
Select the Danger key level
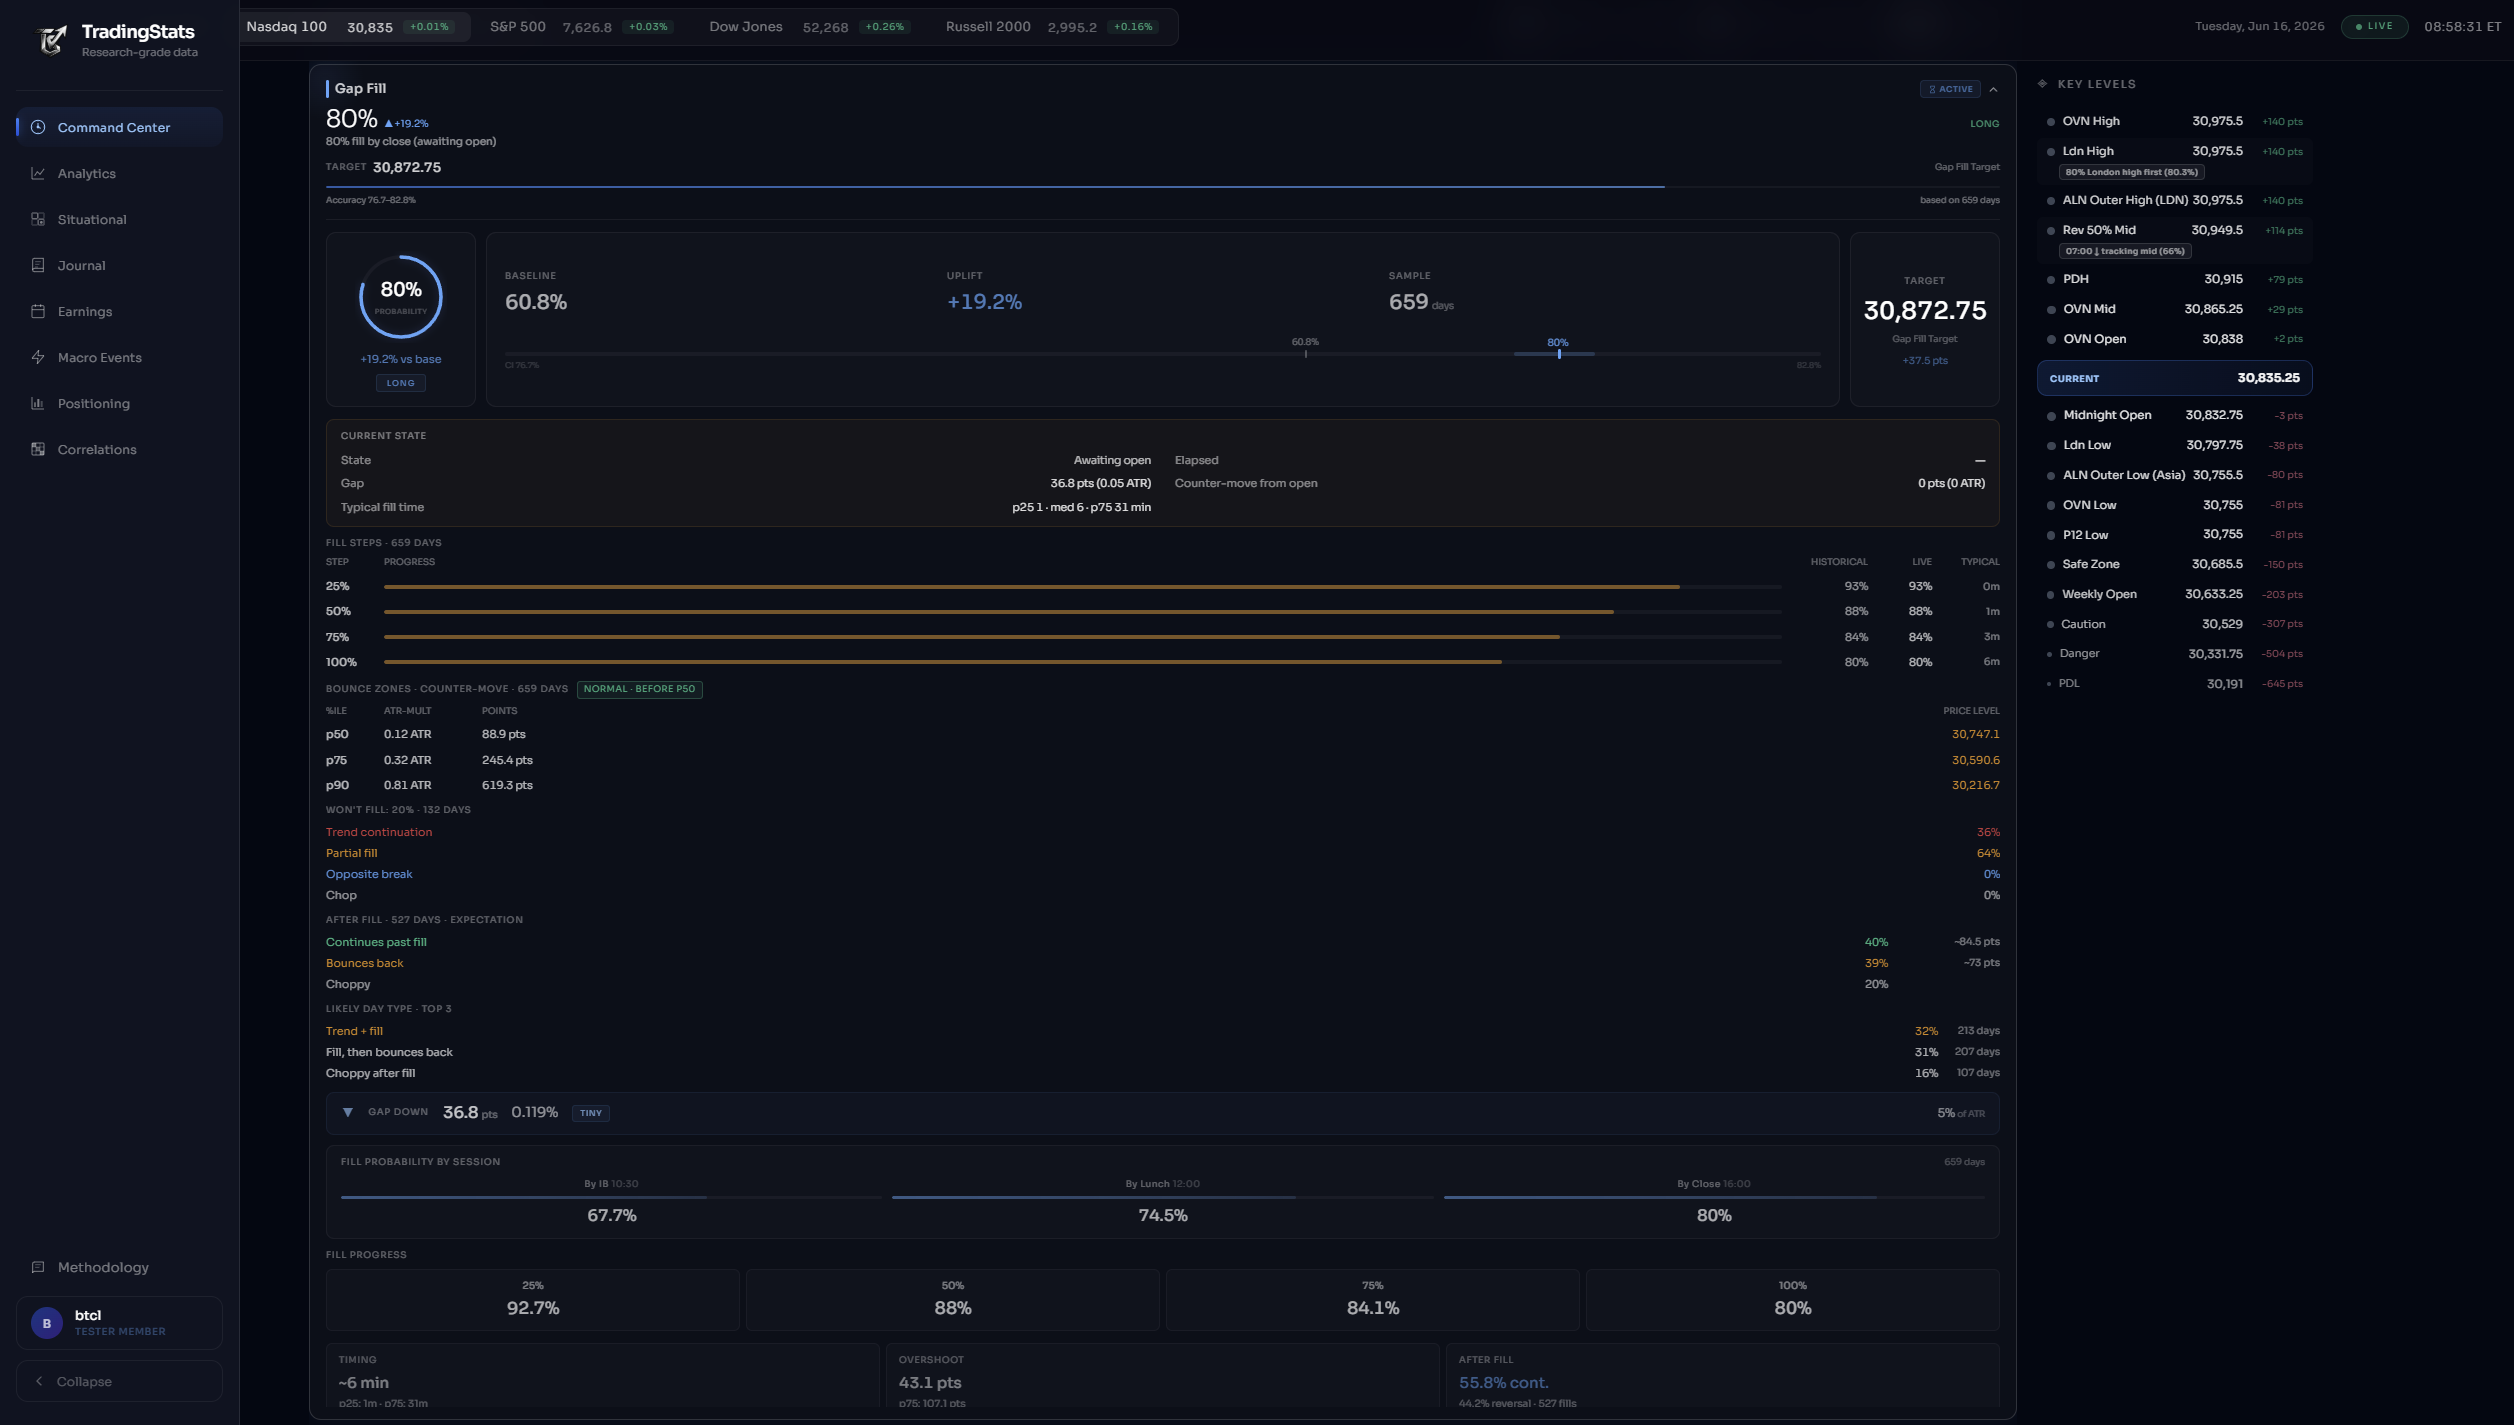2174,653
